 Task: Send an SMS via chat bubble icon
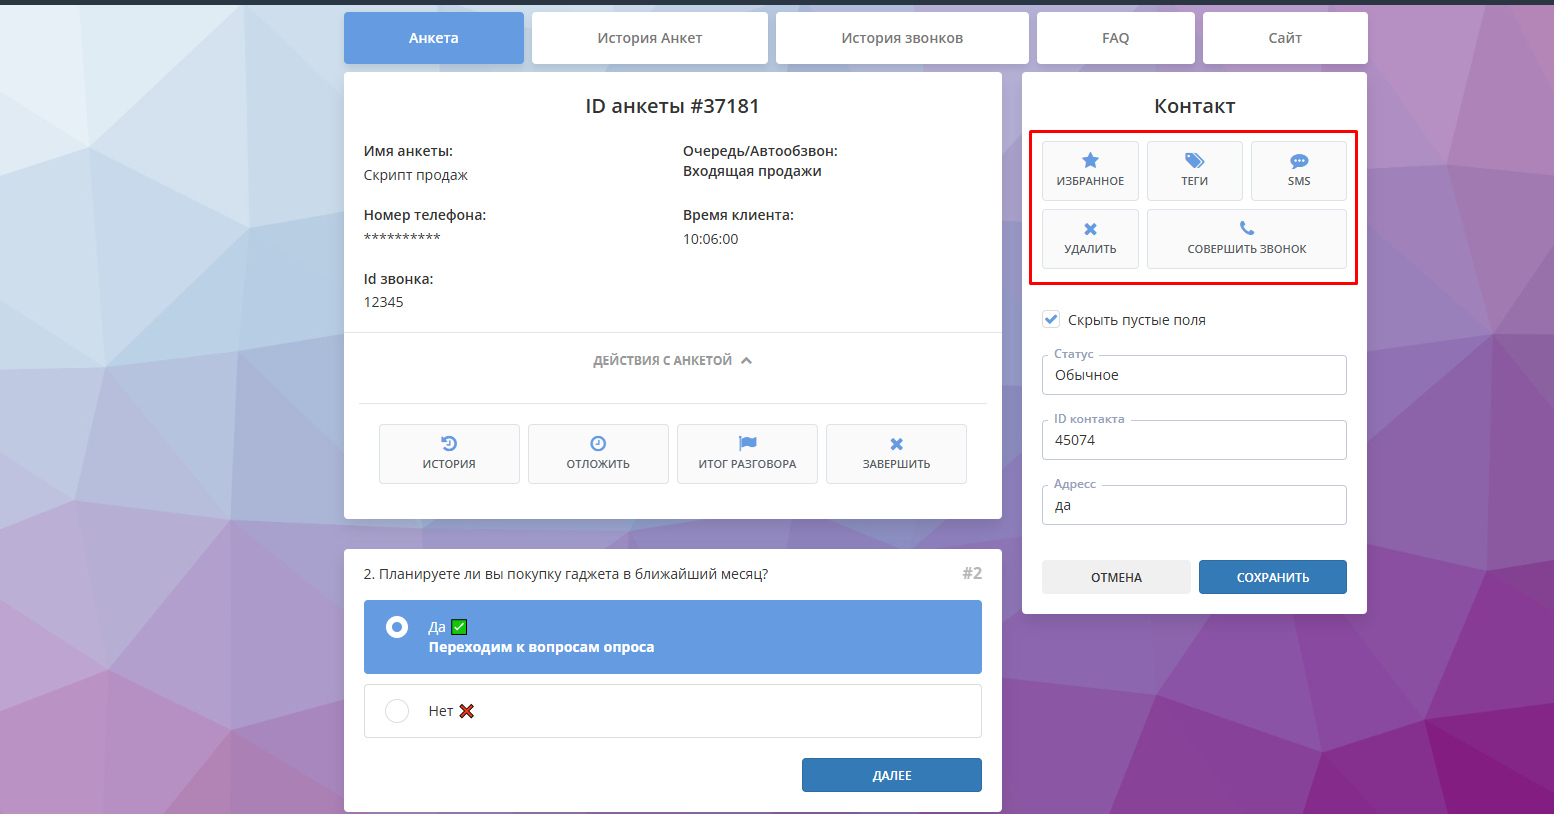coord(1298,161)
